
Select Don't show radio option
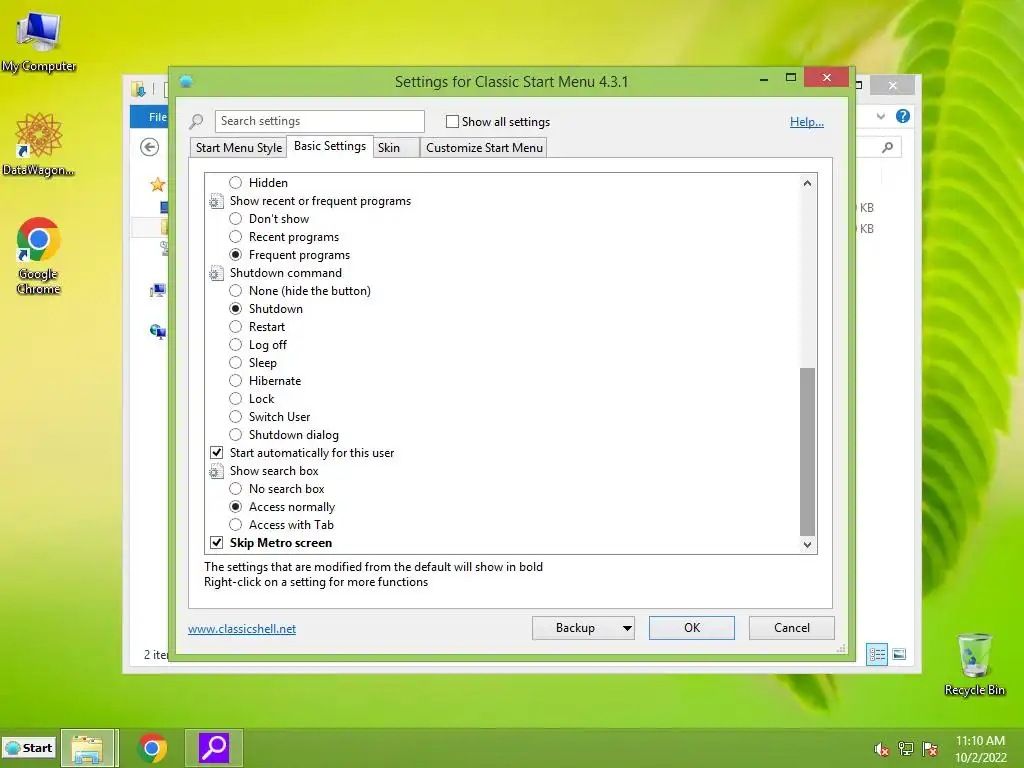click(x=236, y=219)
